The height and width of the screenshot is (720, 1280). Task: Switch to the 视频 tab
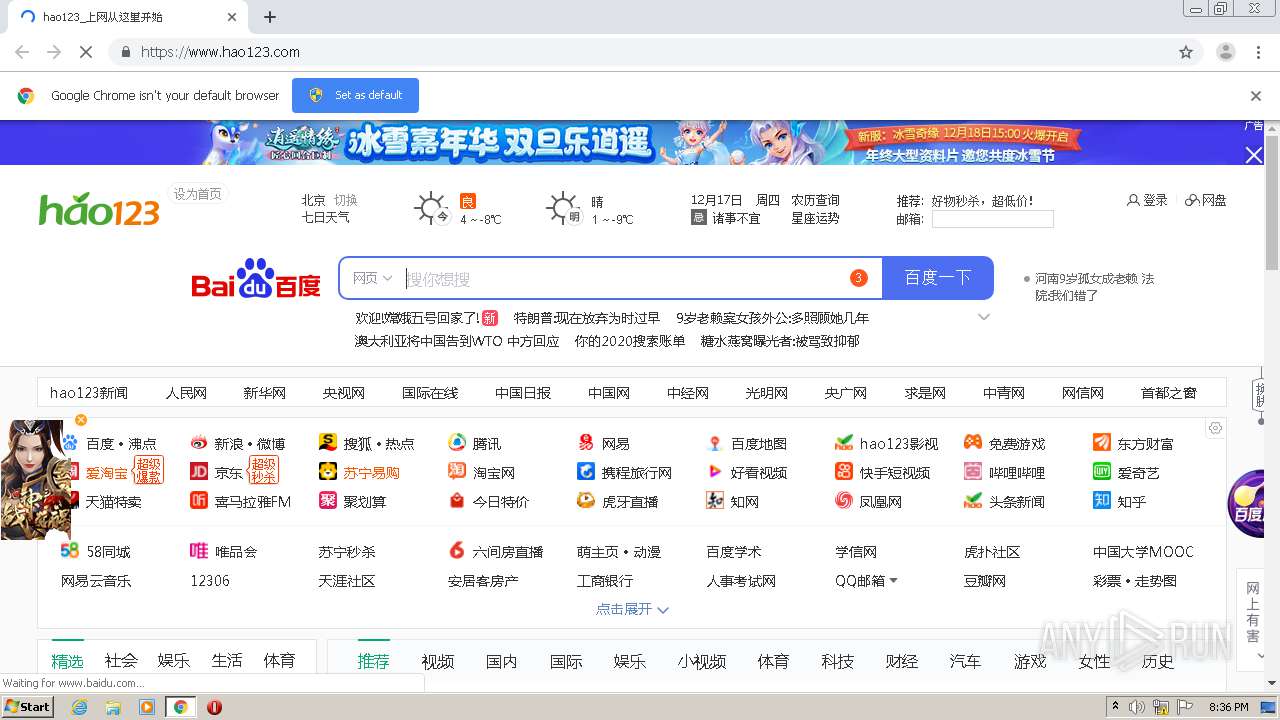pyautogui.click(x=438, y=661)
